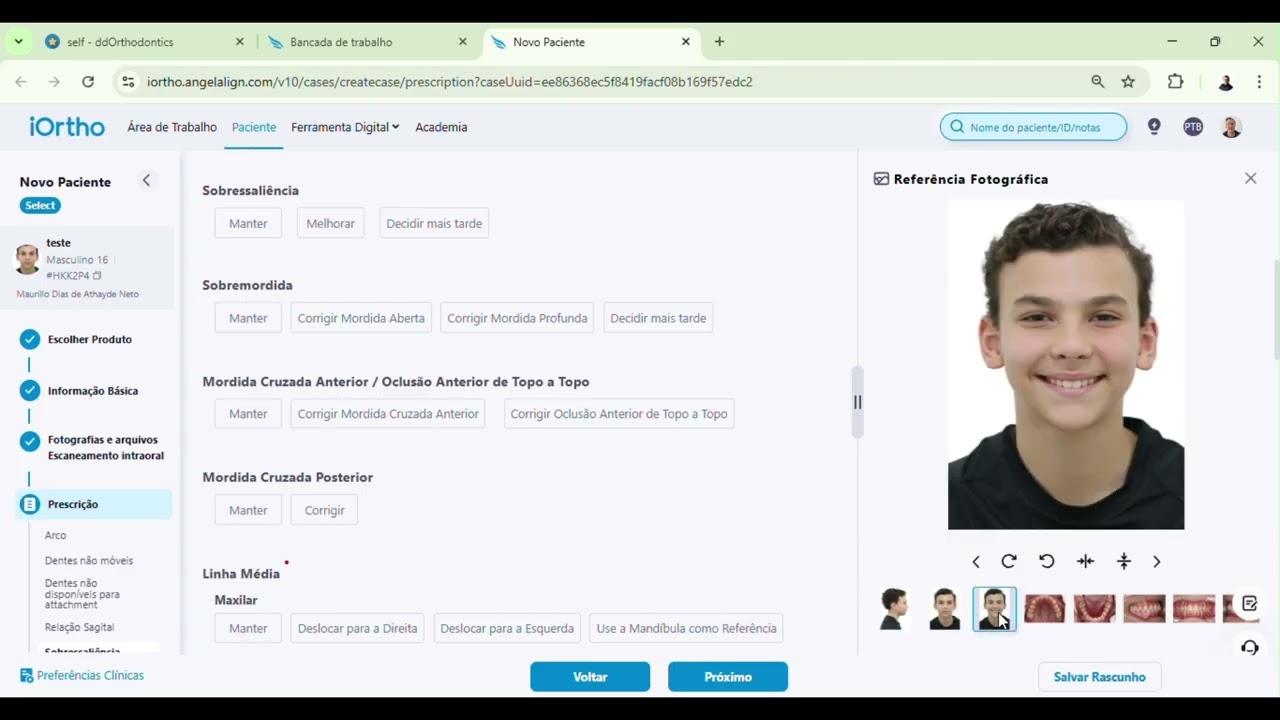Select Manter for Mordida Cruzada Anterior
This screenshot has height=720, width=1280.
coord(248,414)
